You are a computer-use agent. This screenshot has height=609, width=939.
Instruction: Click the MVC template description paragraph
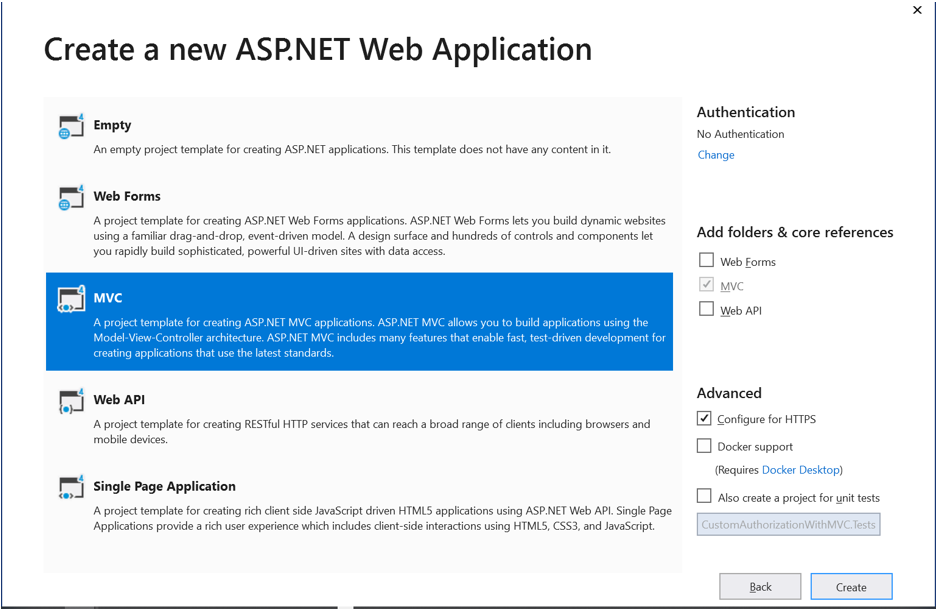click(380, 338)
